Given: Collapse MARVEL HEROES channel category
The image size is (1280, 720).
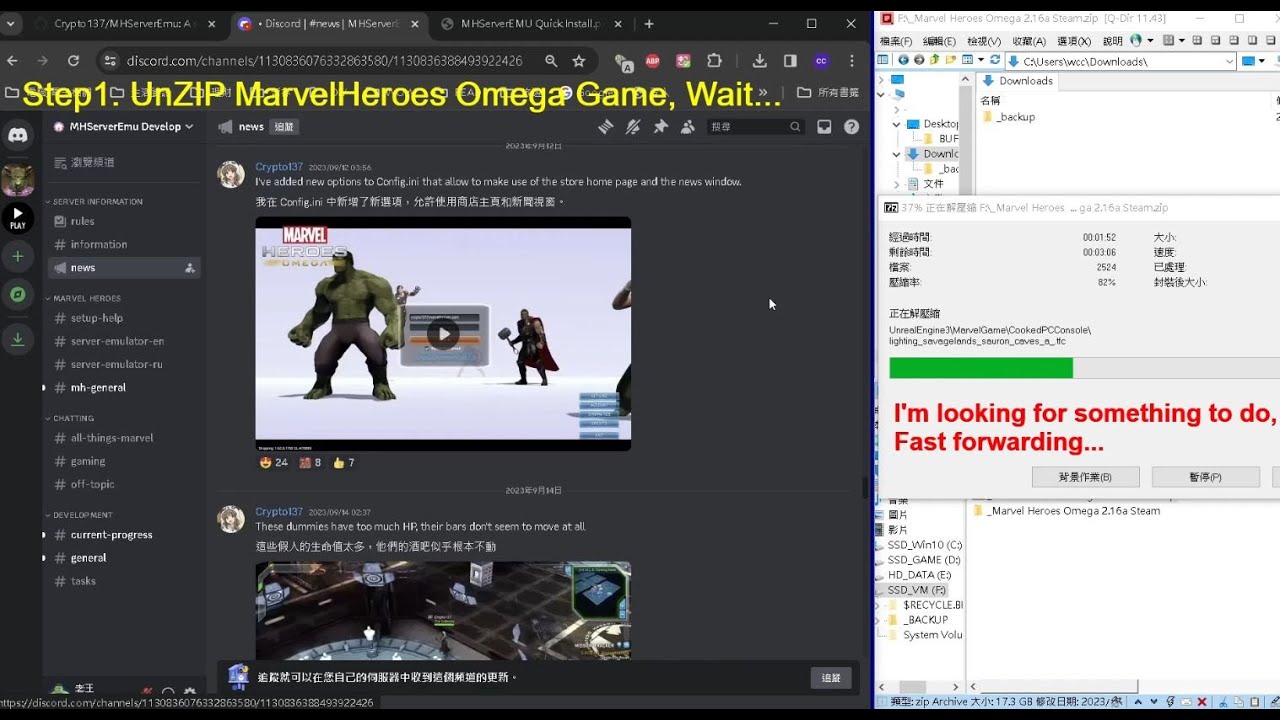Looking at the screenshot, I should point(84,298).
